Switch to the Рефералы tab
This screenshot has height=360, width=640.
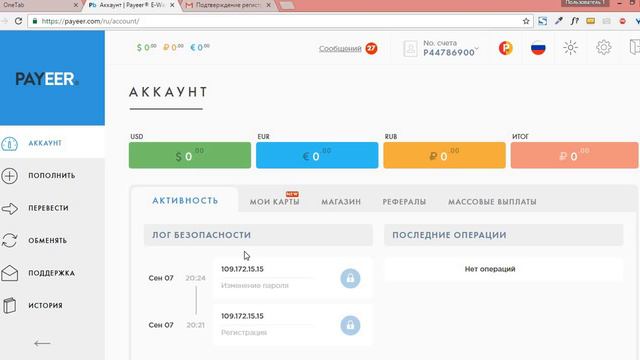pos(404,202)
